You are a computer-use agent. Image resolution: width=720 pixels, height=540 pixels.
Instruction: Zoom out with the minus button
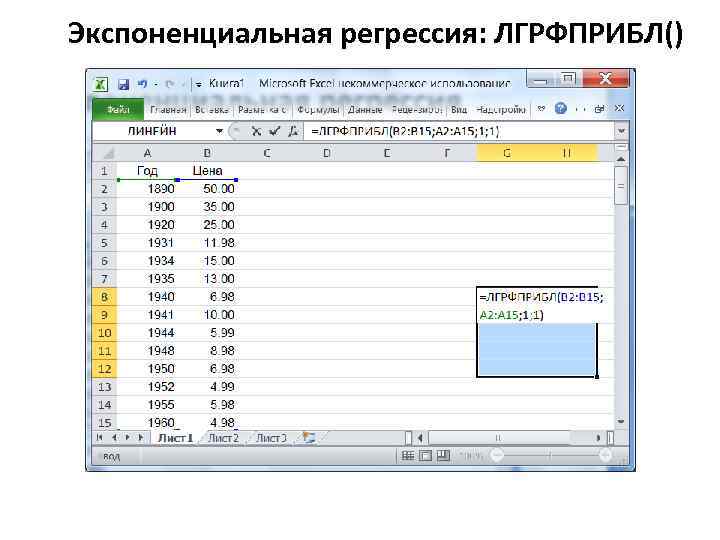497,456
